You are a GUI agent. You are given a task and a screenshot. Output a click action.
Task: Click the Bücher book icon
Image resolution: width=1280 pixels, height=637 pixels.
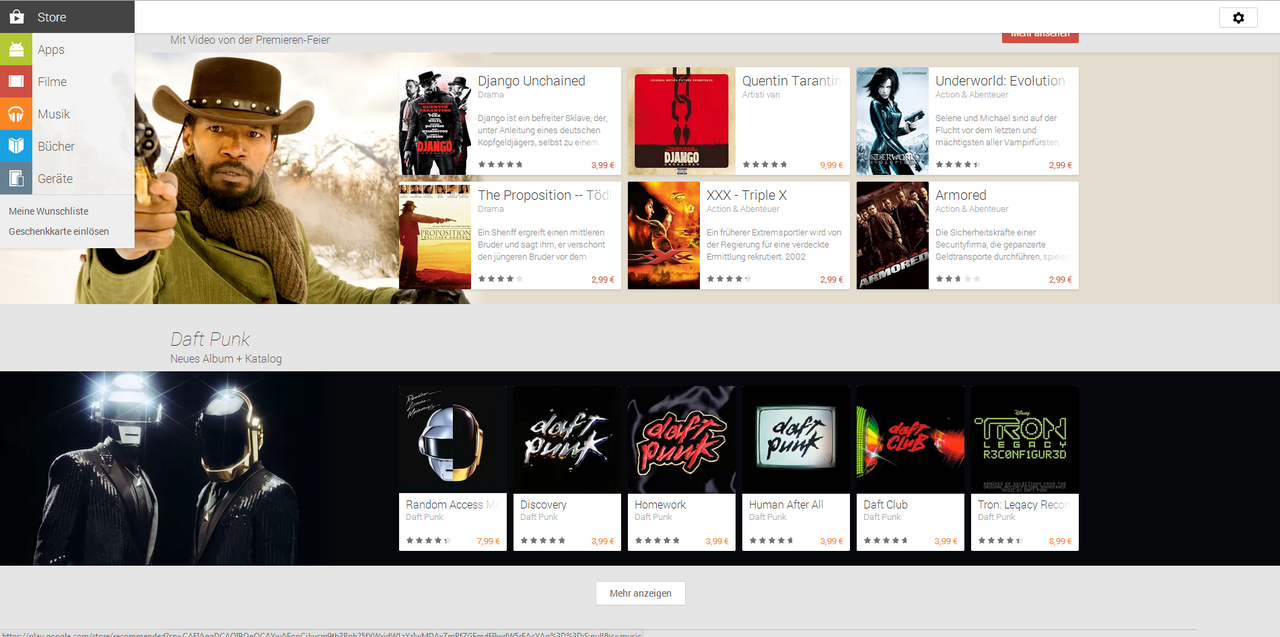pos(16,146)
